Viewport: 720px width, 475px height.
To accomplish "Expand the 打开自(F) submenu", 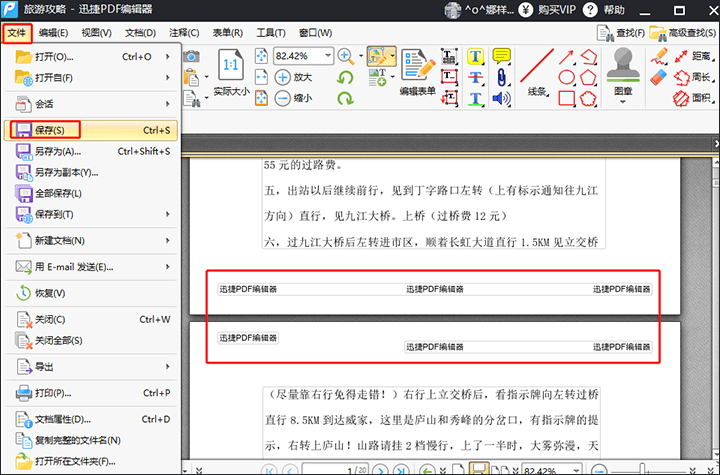I will 168,78.
